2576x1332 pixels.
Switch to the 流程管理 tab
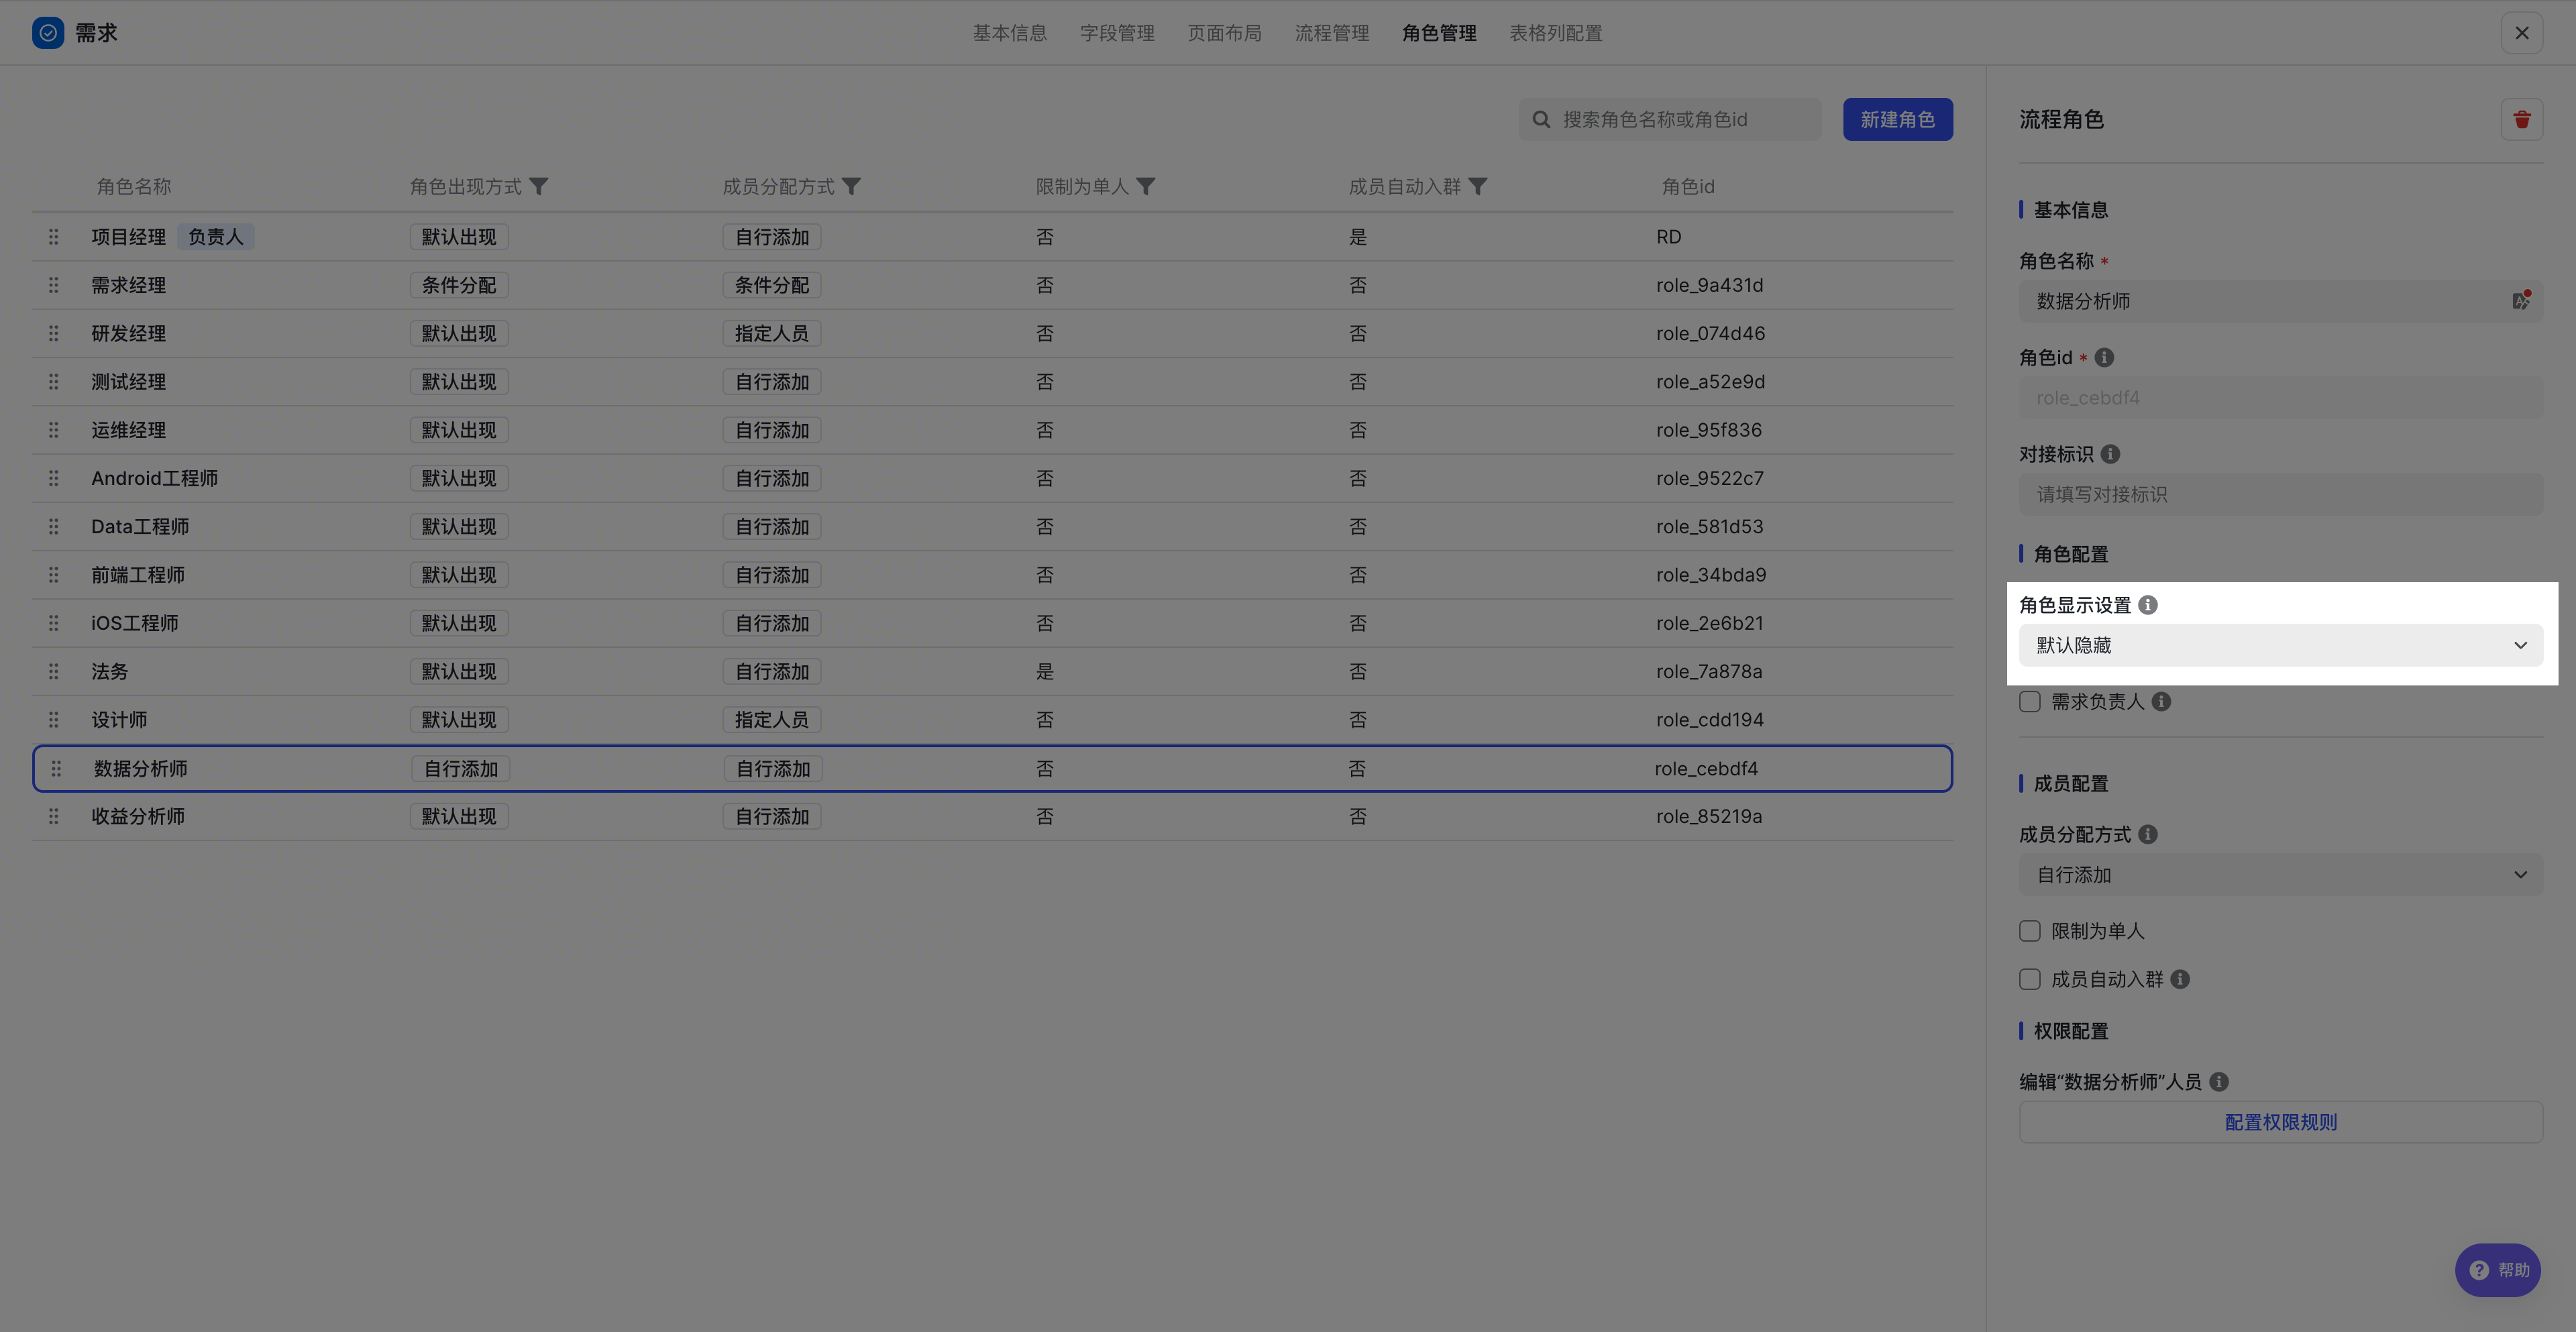[x=1332, y=33]
